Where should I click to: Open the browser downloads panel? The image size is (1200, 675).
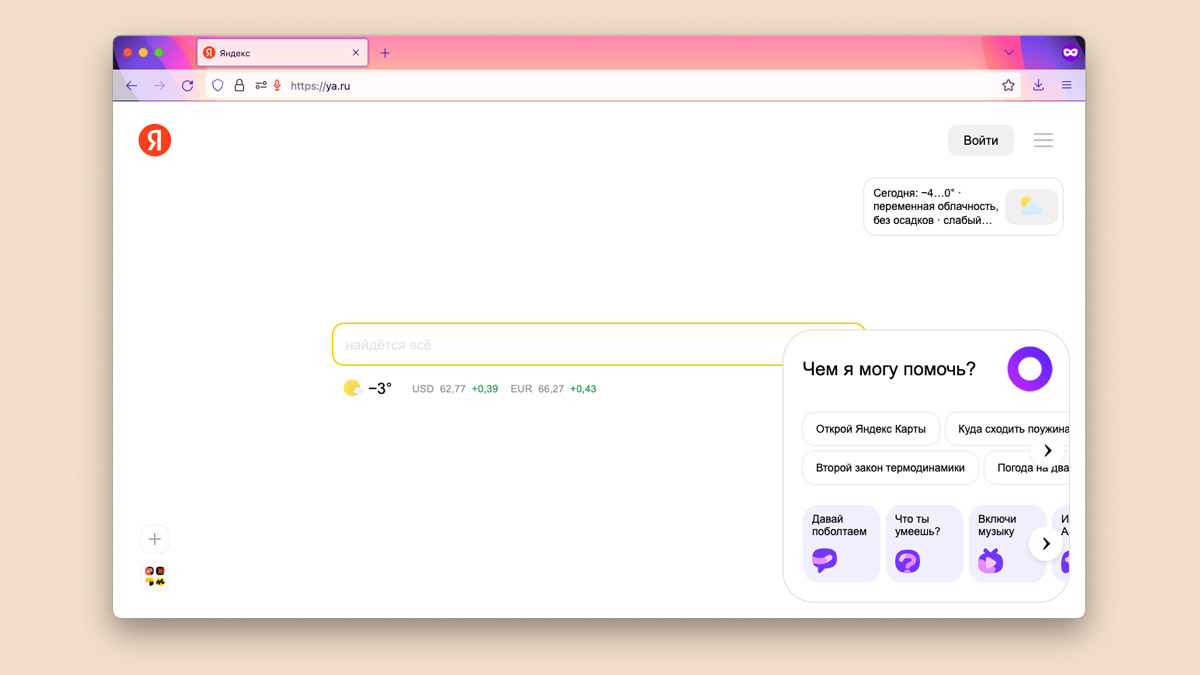pos(1038,86)
